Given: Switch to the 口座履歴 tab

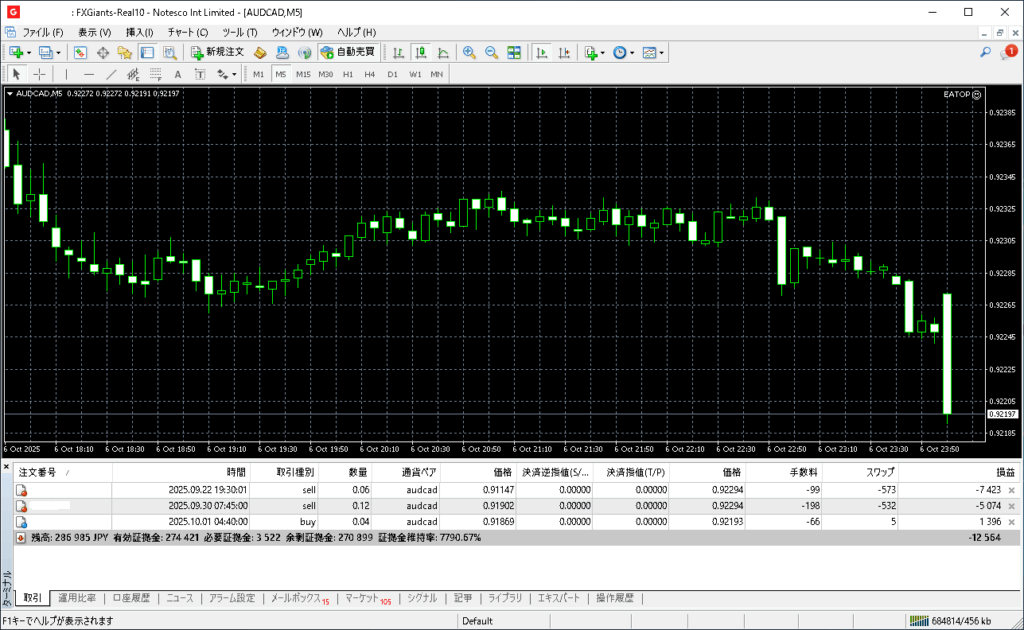Looking at the screenshot, I should pos(131,598).
